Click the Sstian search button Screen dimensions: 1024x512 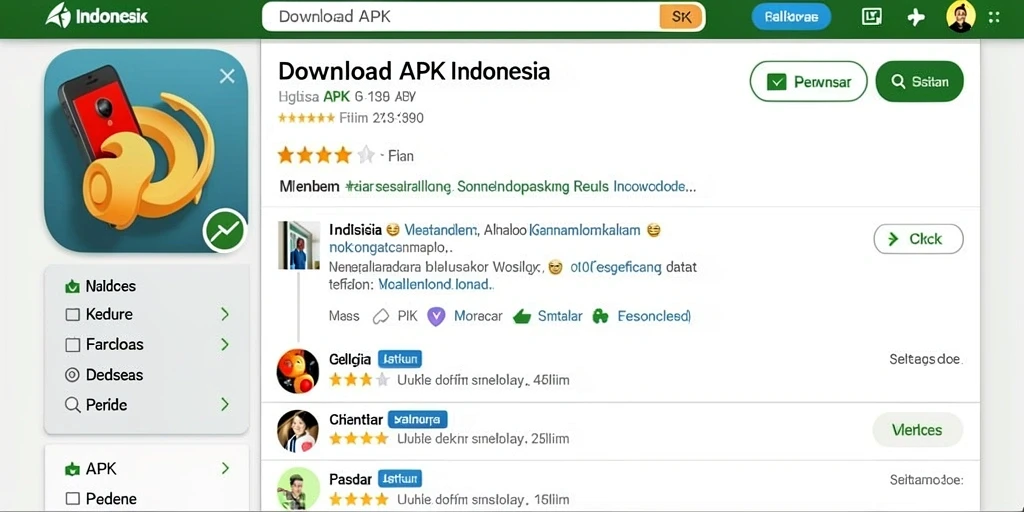920,82
